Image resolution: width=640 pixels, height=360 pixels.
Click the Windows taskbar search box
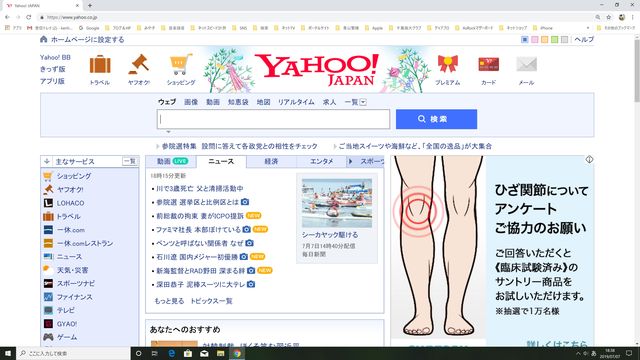(x=73, y=353)
